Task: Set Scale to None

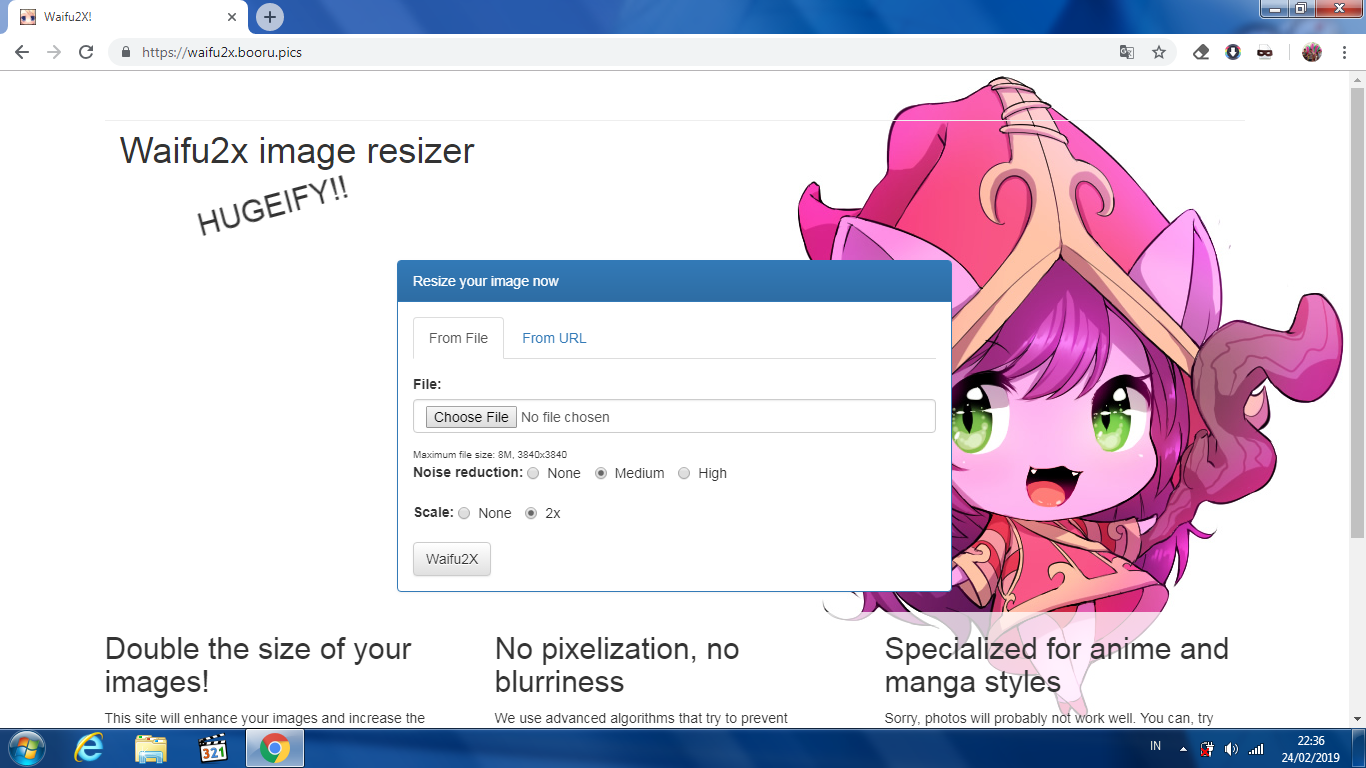Action: click(464, 513)
